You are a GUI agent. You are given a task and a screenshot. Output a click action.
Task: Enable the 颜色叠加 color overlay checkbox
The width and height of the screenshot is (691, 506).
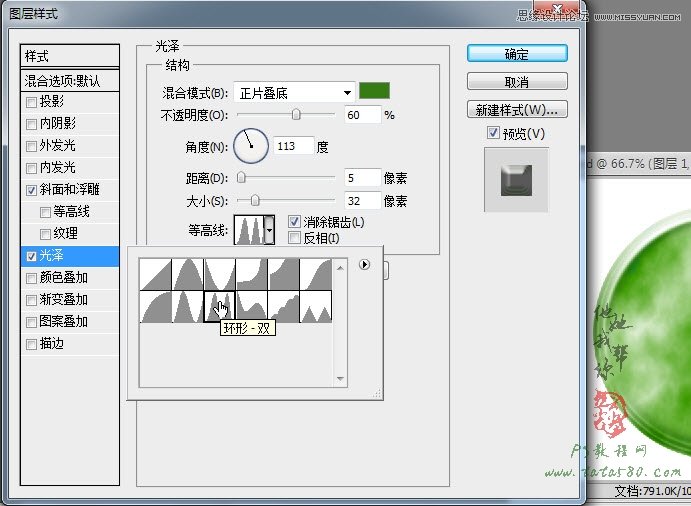tap(31, 278)
